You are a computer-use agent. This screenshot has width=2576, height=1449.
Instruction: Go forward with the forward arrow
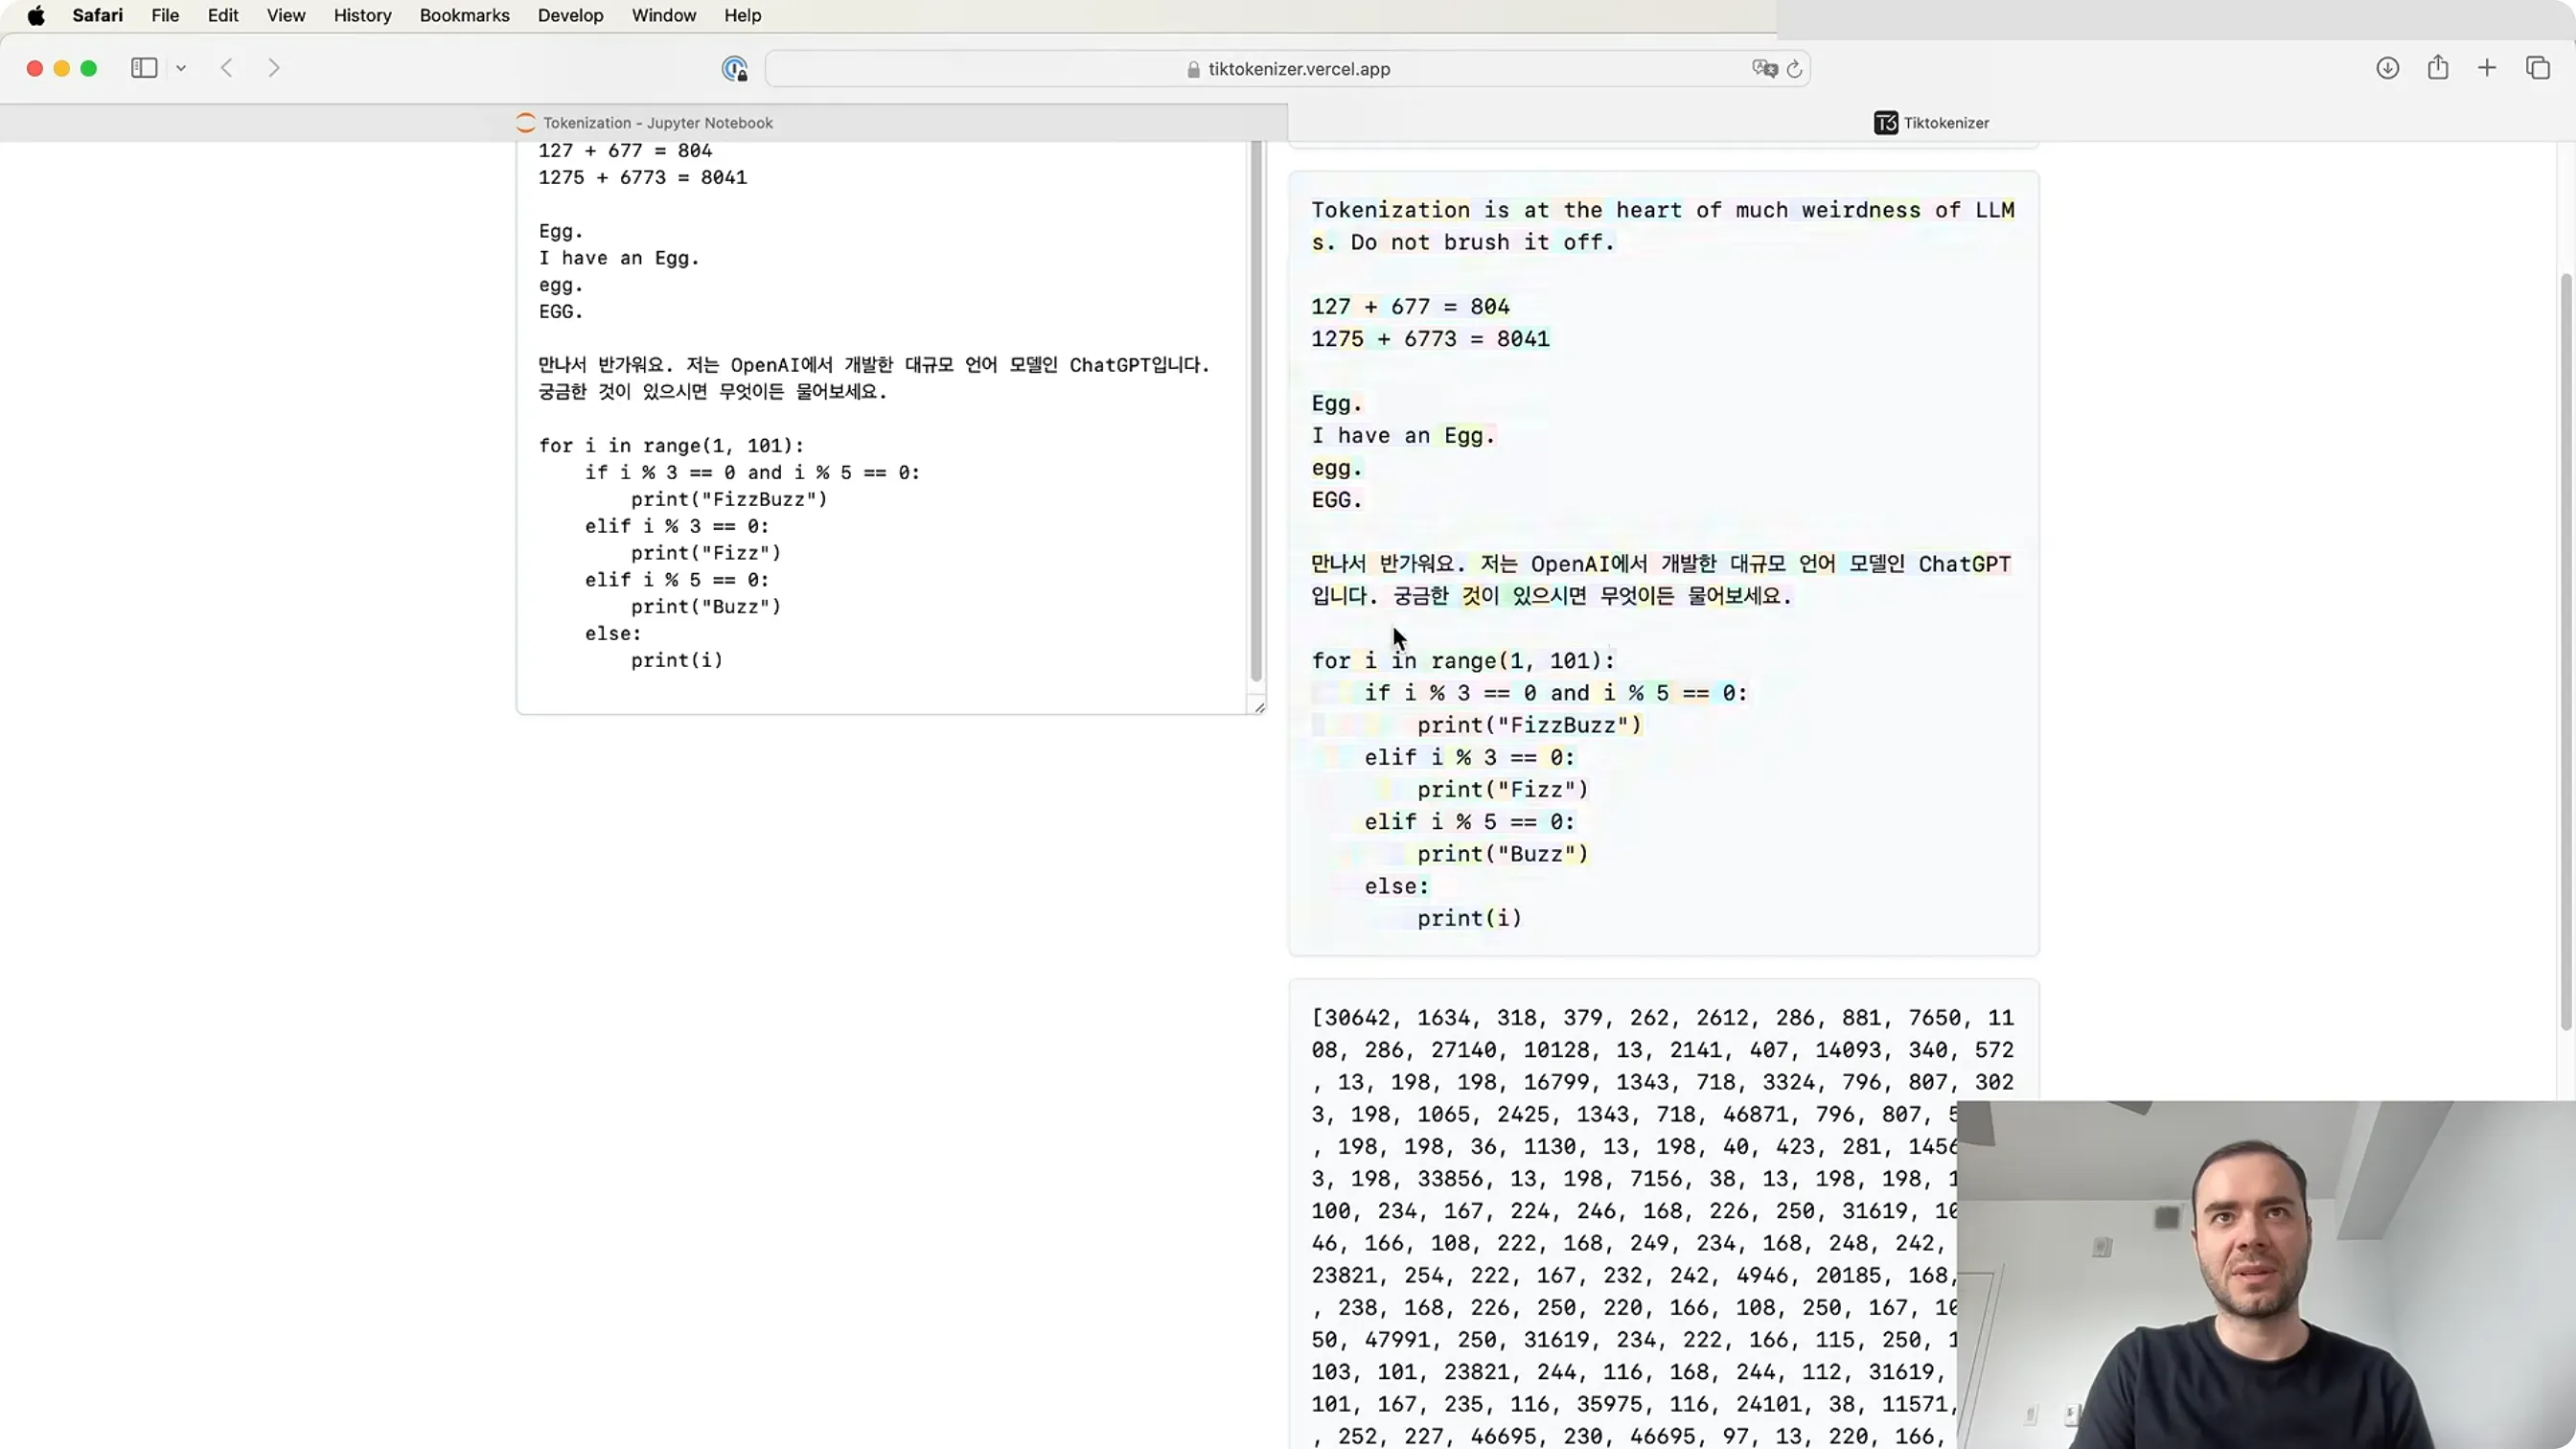coord(274,68)
